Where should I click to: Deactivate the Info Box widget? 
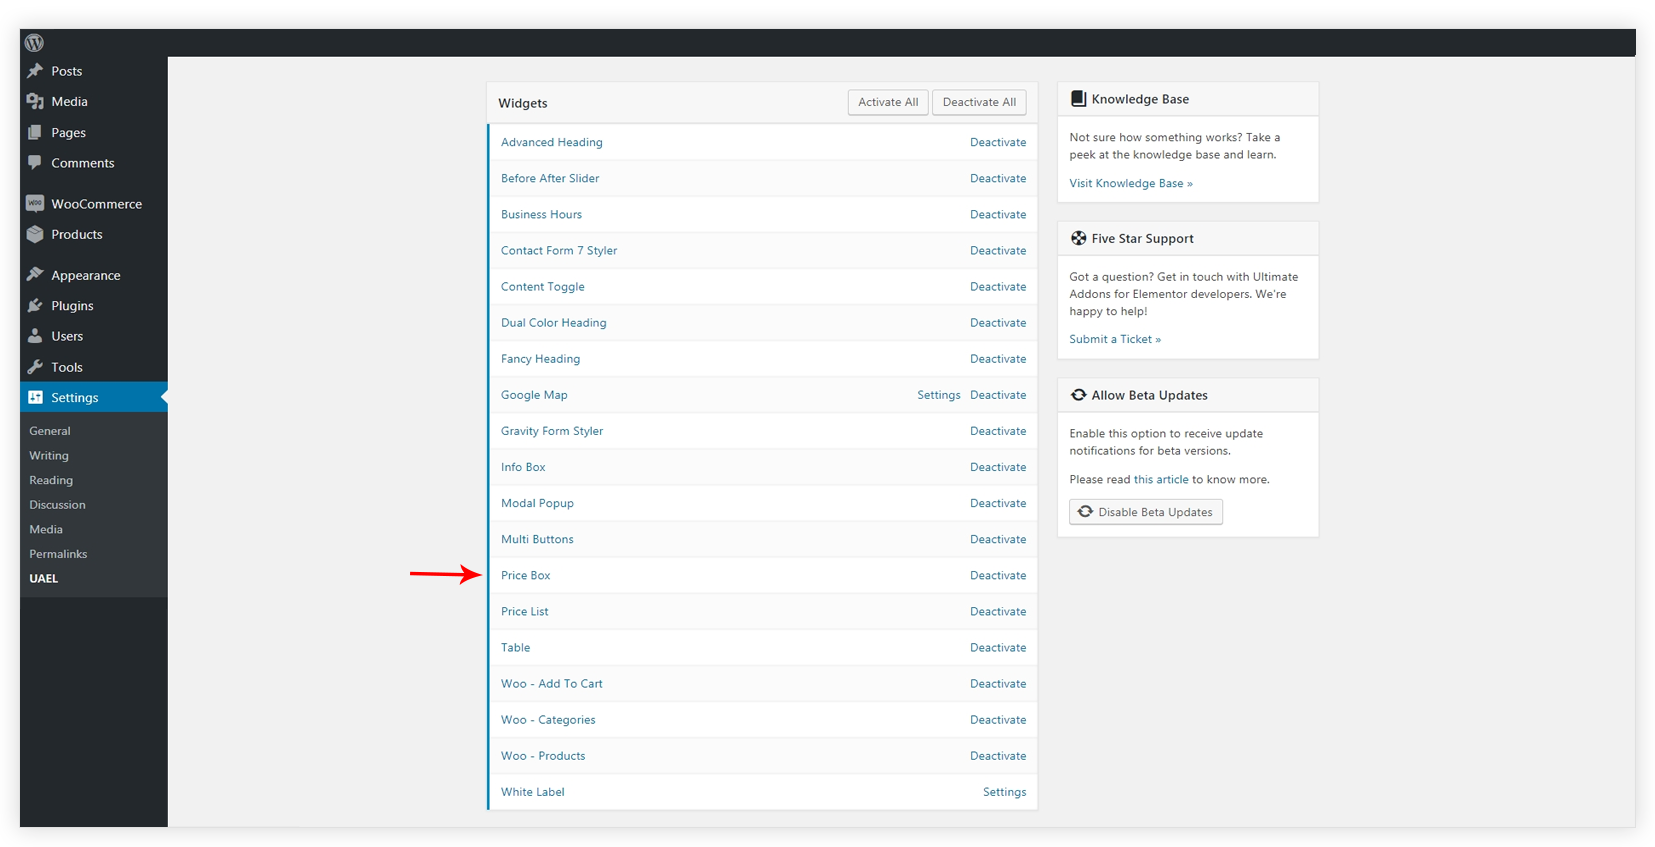tap(998, 467)
